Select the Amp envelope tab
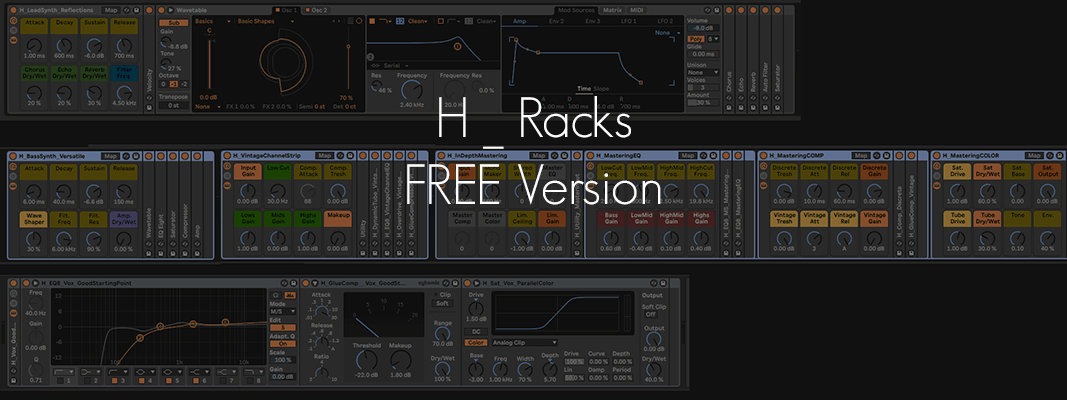The height and width of the screenshot is (400, 1067). pyautogui.click(x=520, y=22)
